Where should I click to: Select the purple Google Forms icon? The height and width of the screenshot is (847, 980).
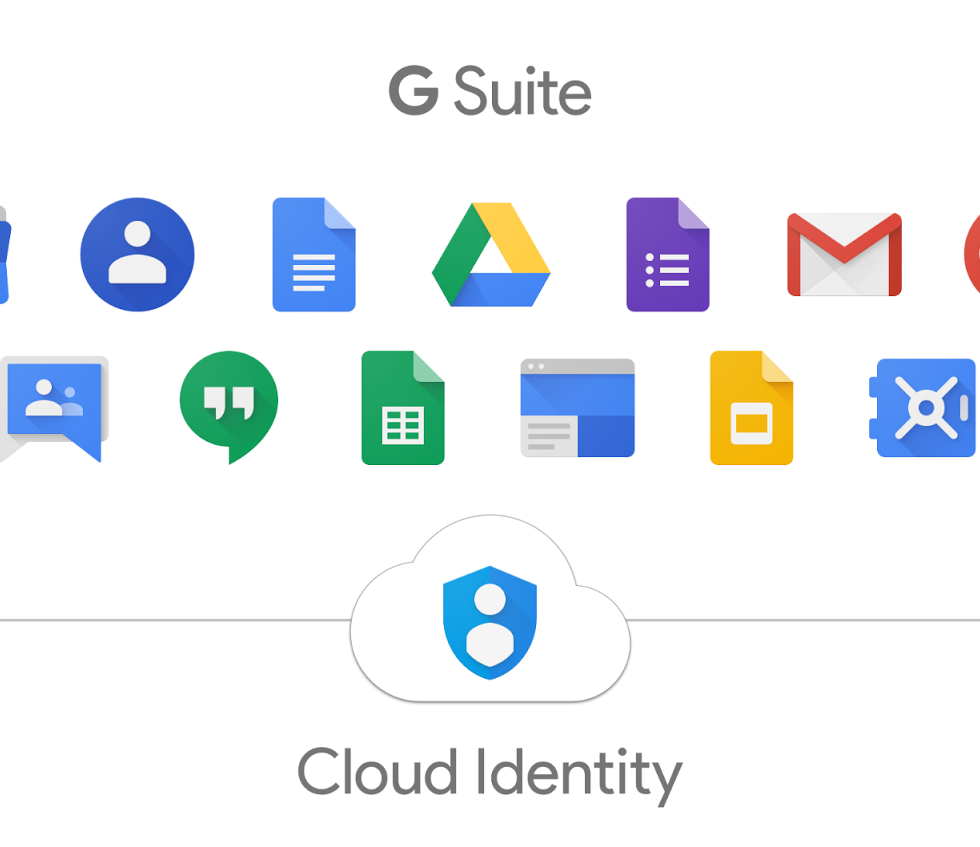[668, 254]
